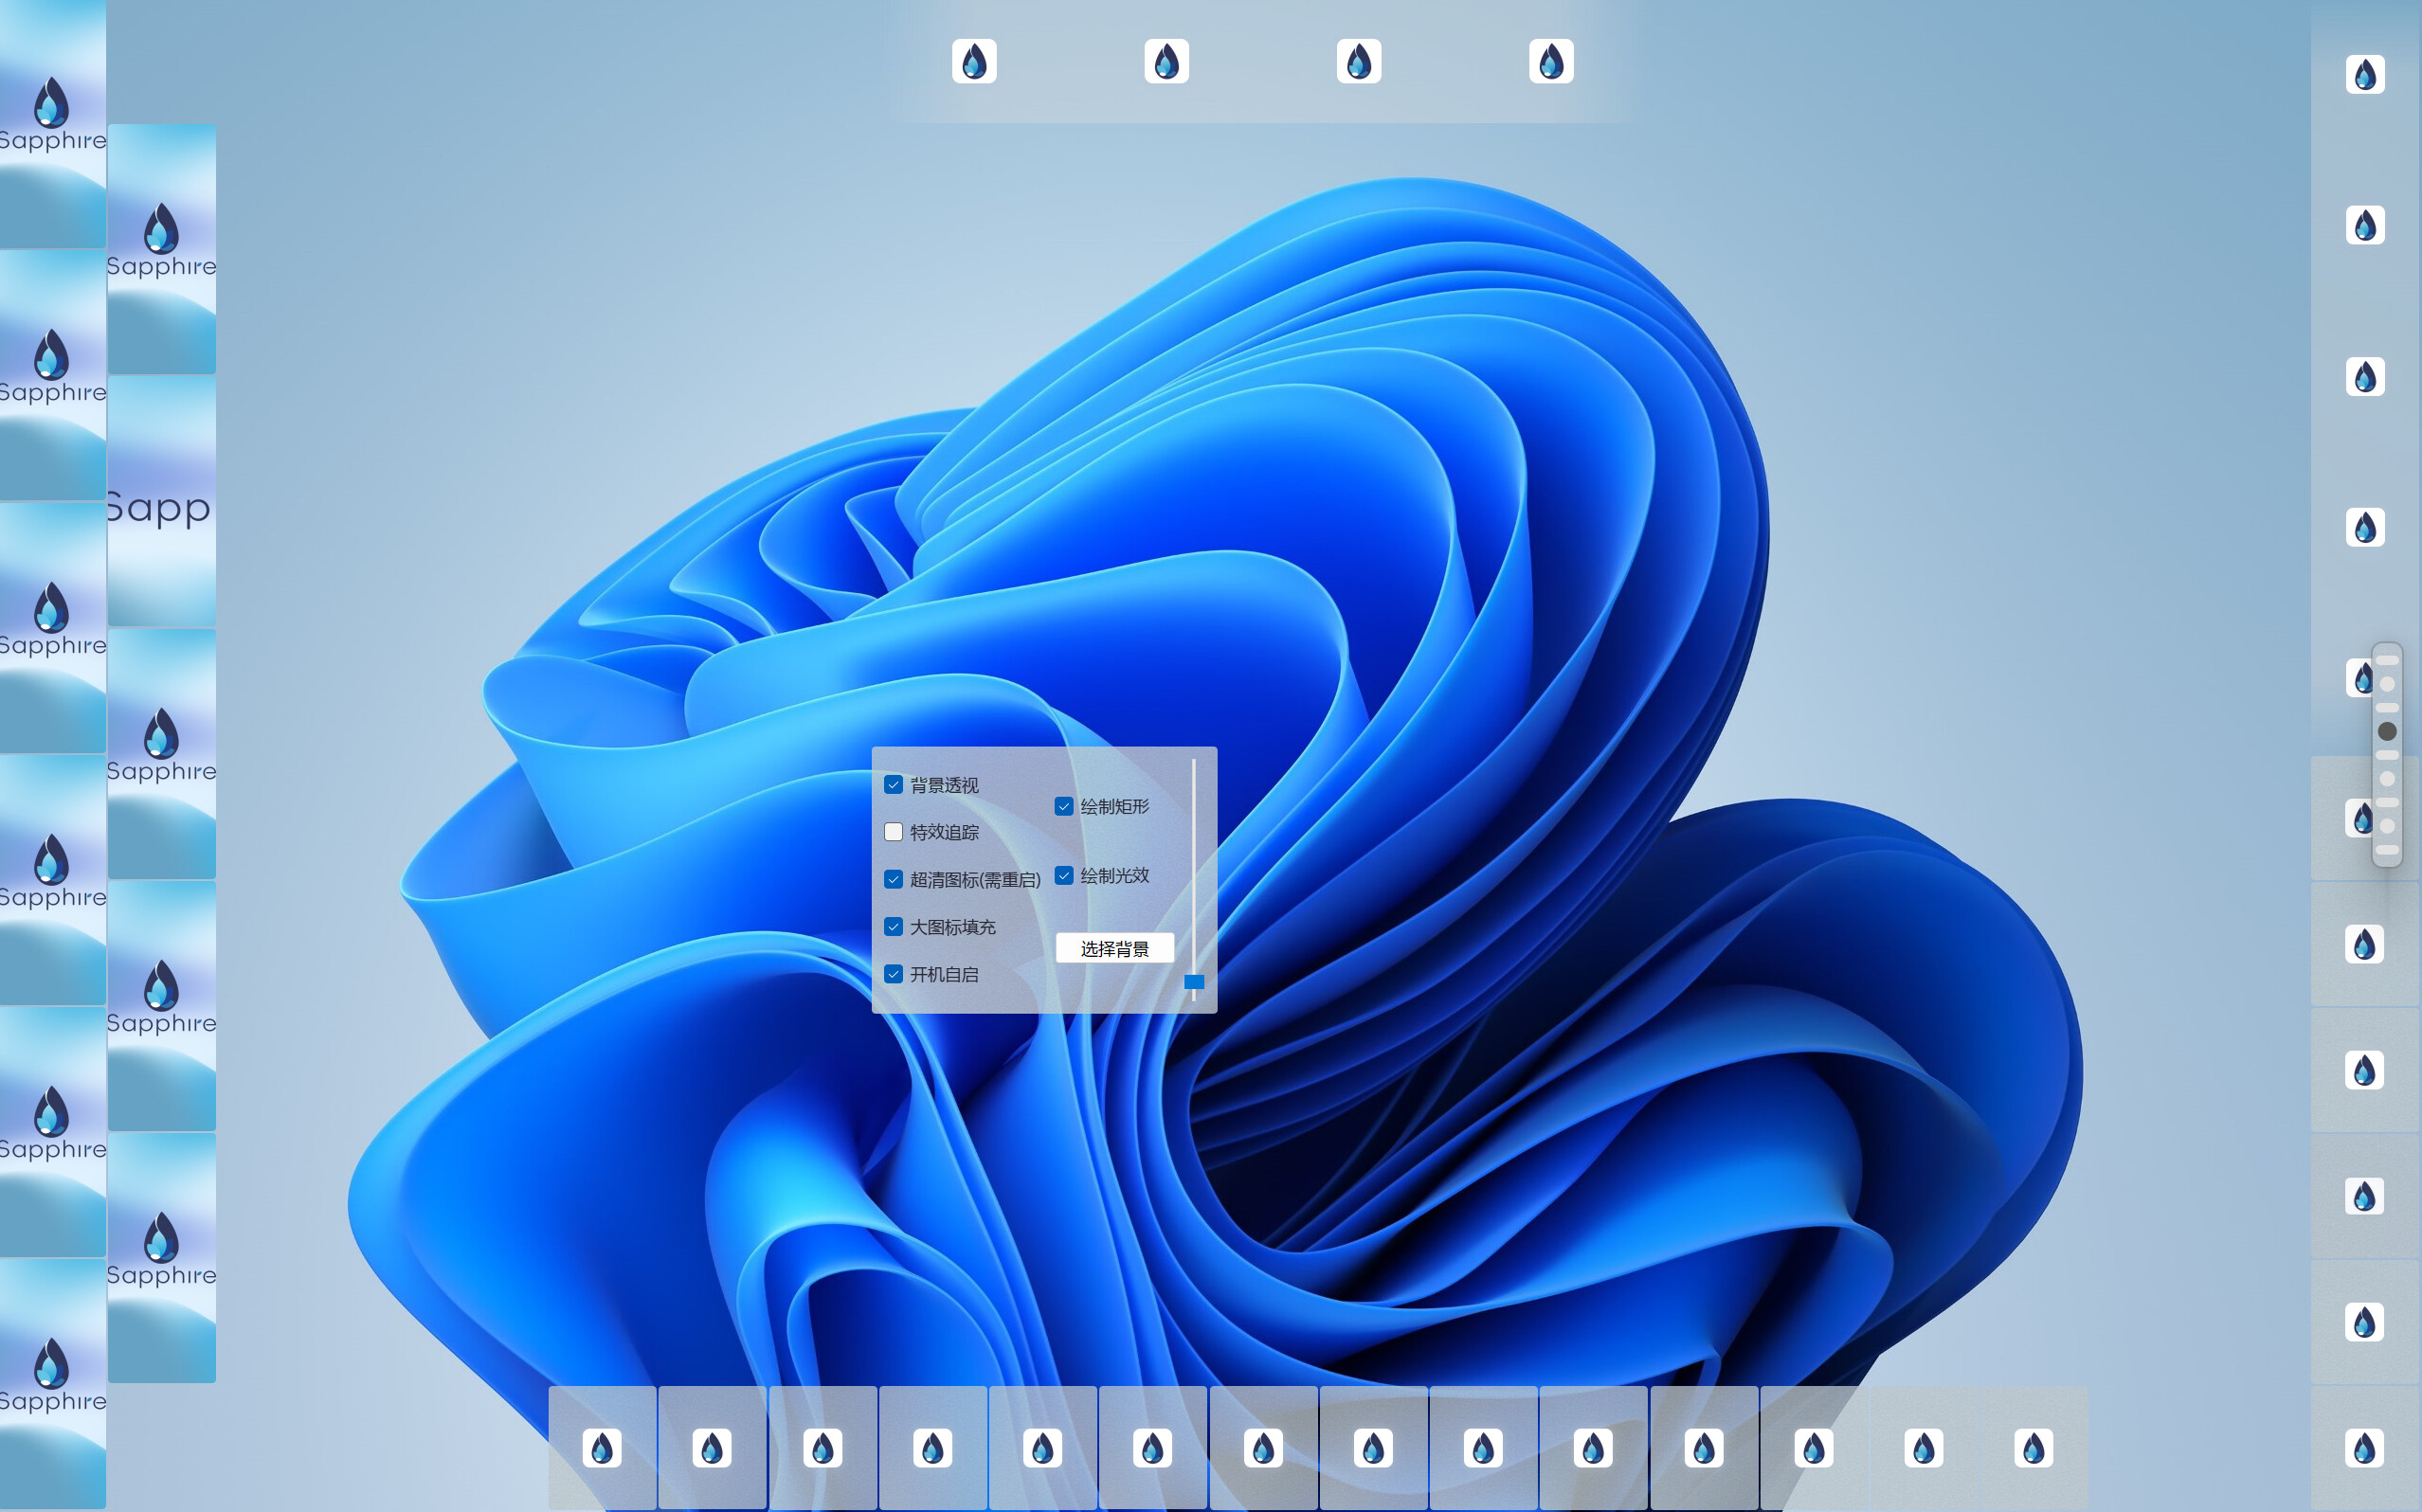Select the leftmost droplet icon in the top row

[x=974, y=60]
